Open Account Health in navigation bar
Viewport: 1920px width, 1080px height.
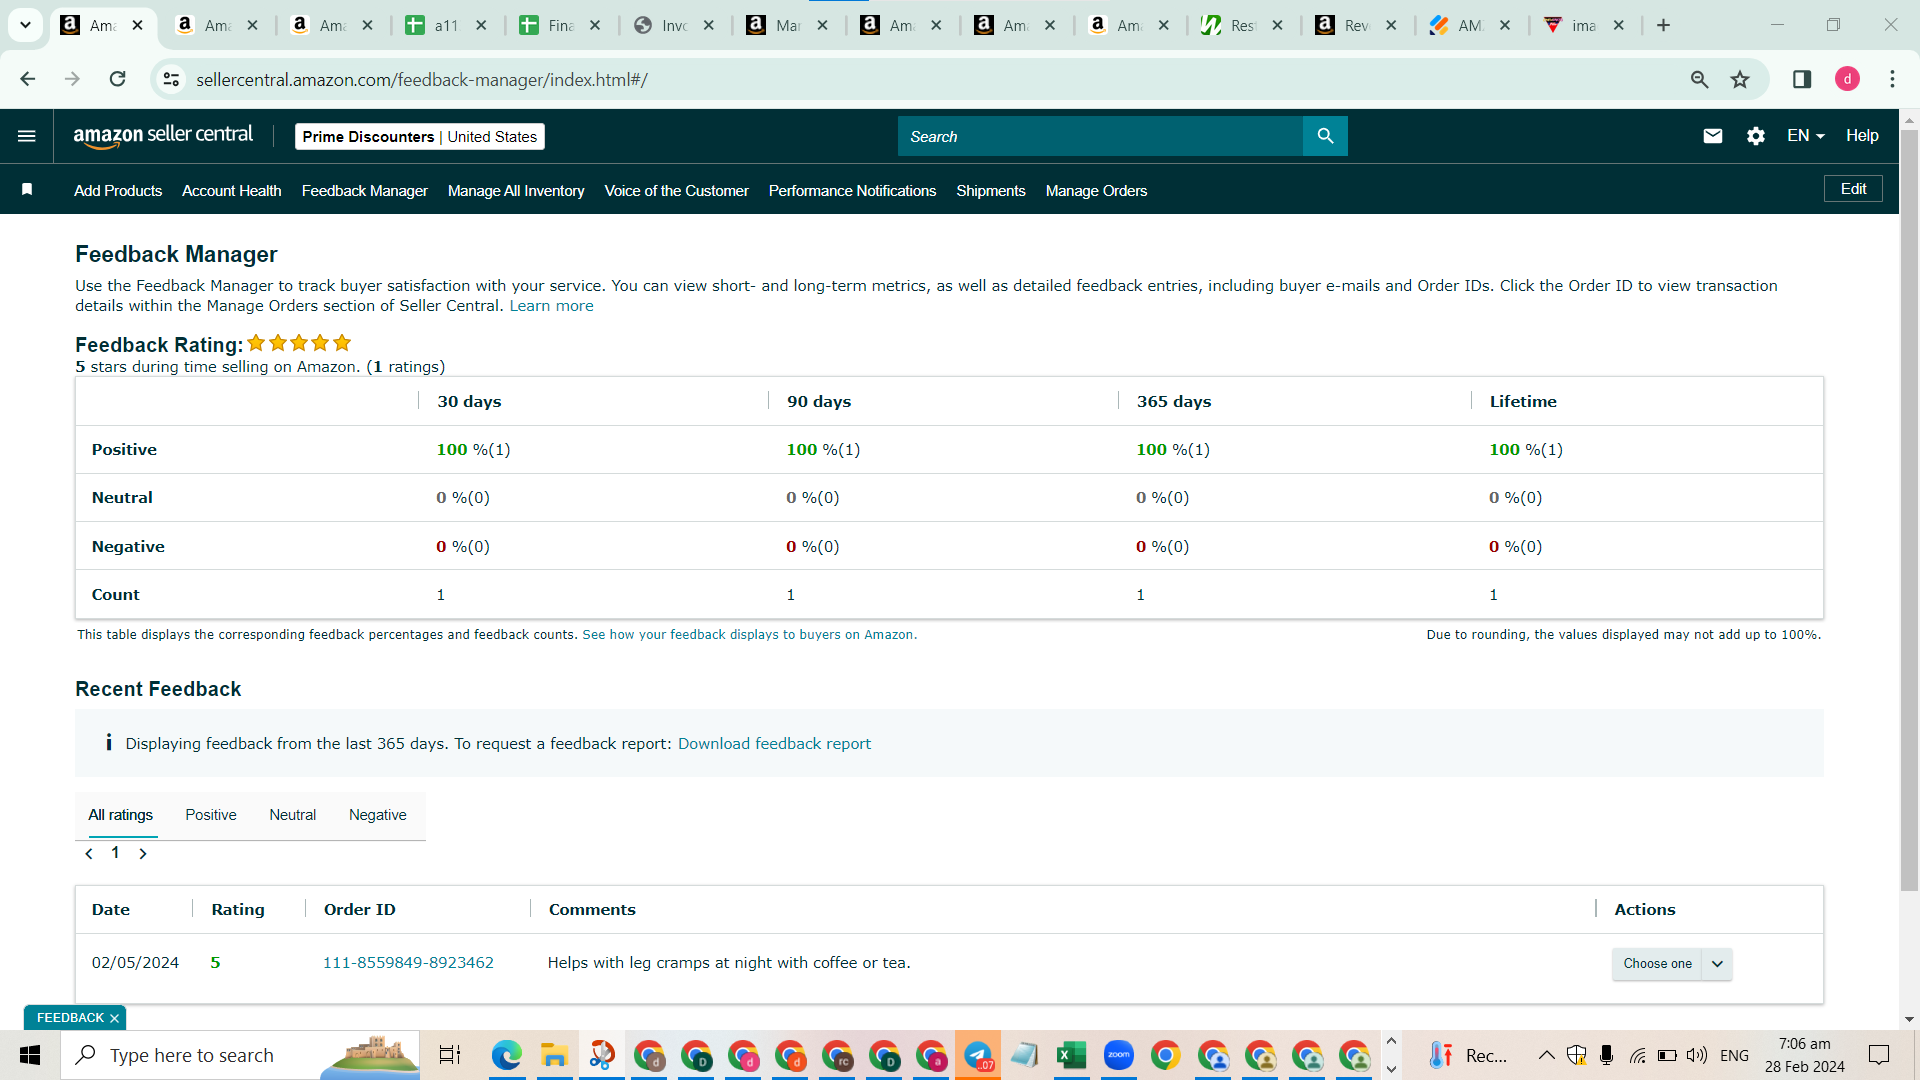(x=231, y=191)
